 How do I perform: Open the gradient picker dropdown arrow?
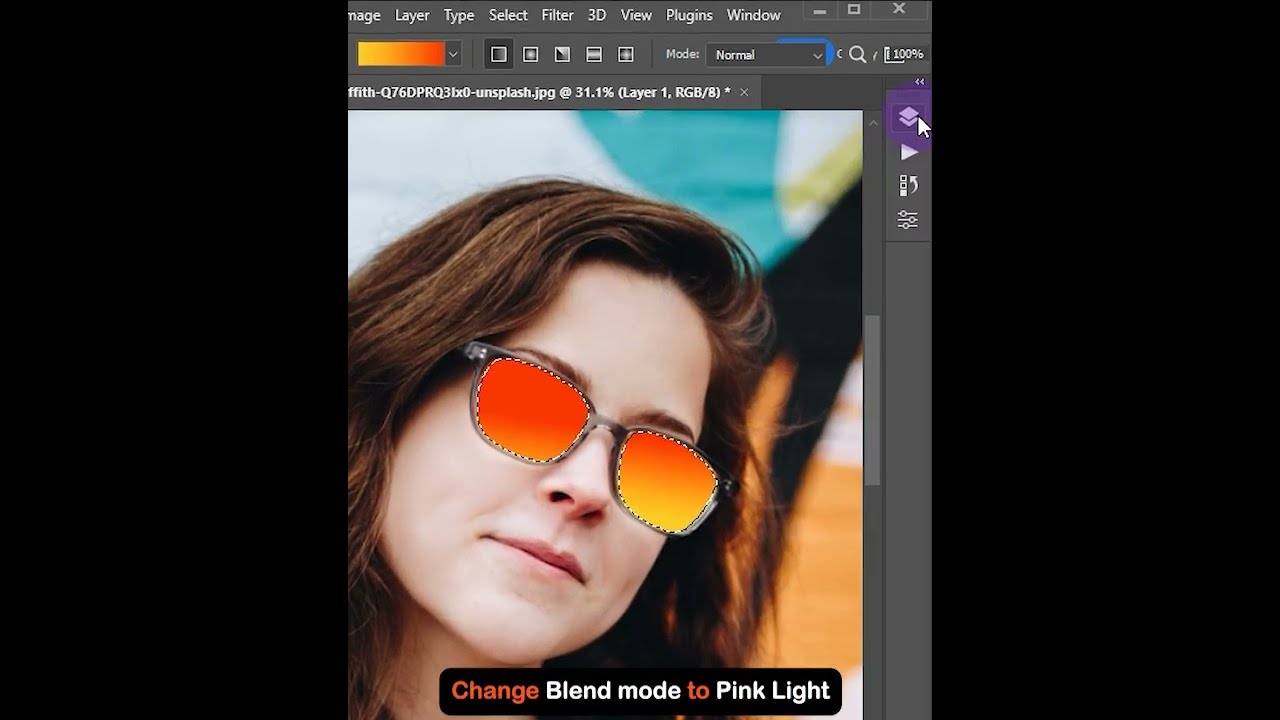click(x=453, y=54)
